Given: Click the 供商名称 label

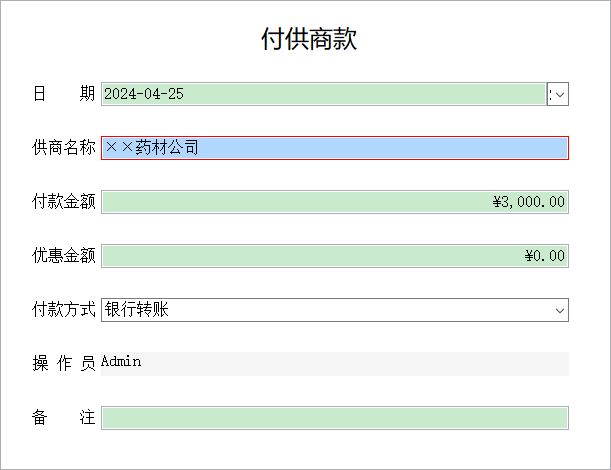Looking at the screenshot, I should click(63, 148).
